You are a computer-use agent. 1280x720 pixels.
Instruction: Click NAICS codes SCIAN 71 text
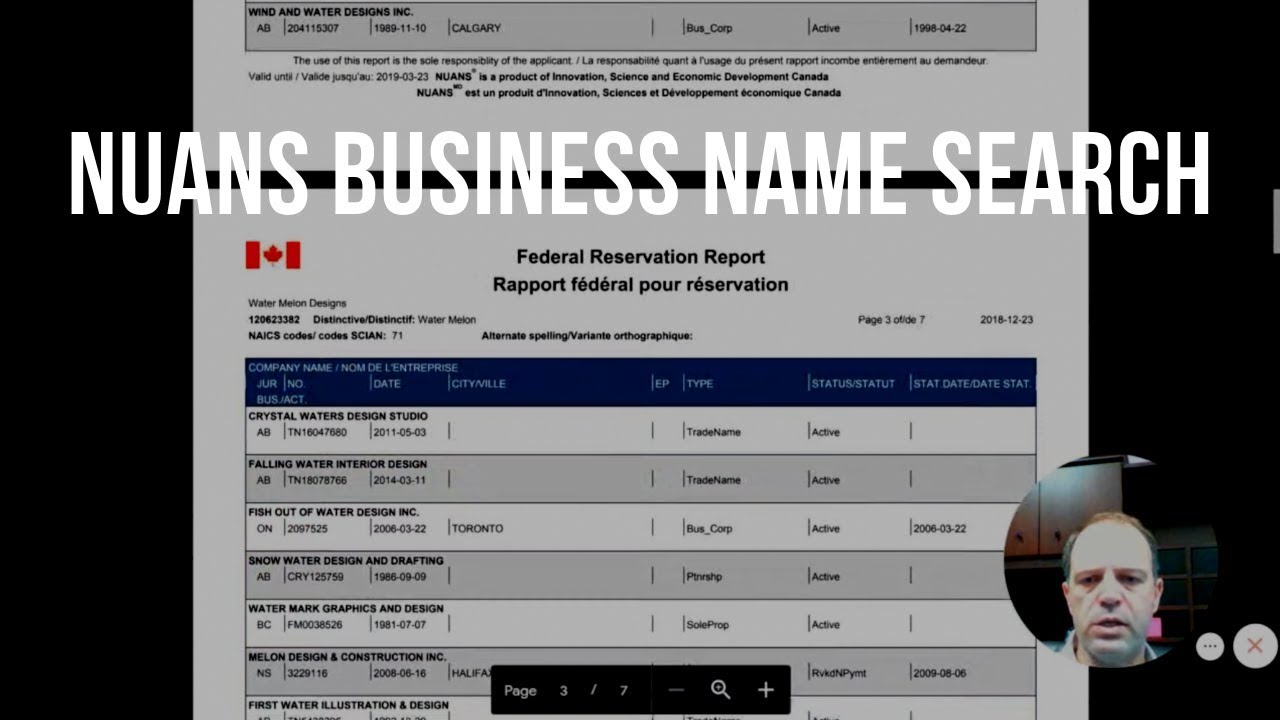pyautogui.click(x=326, y=336)
